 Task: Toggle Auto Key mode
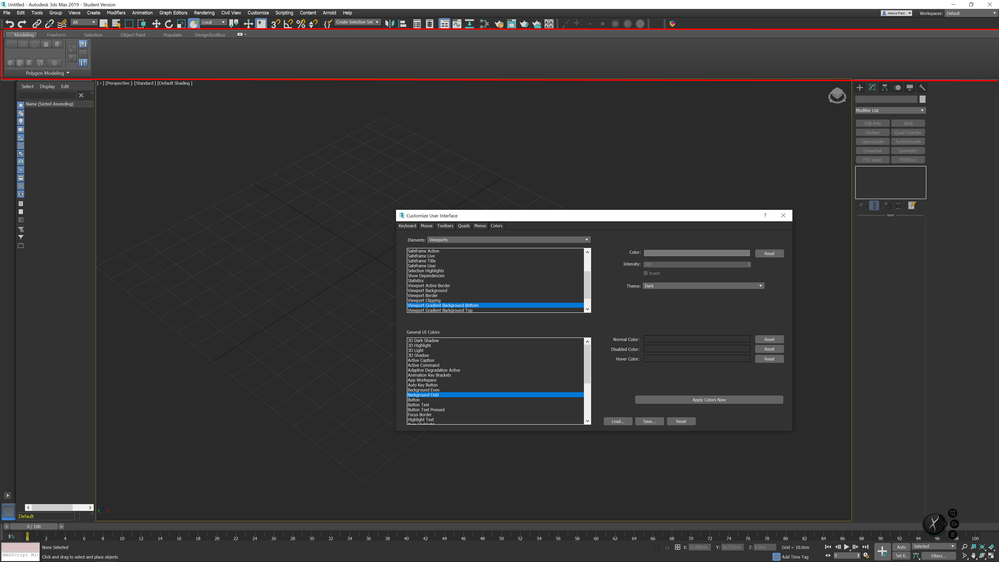click(901, 547)
